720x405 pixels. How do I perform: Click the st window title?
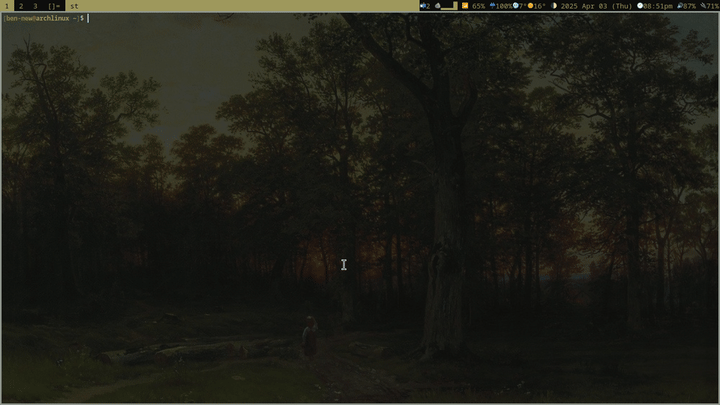click(74, 6)
